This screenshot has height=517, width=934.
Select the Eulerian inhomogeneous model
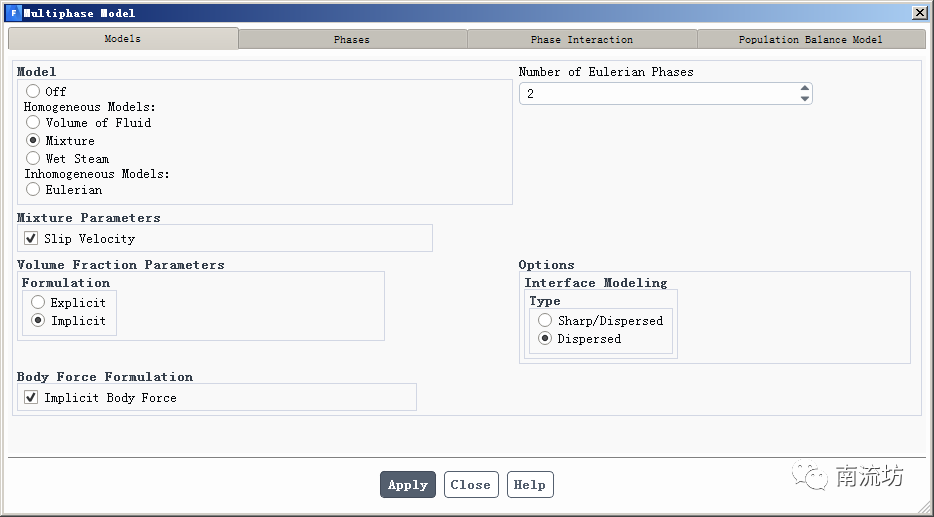tap(33, 189)
